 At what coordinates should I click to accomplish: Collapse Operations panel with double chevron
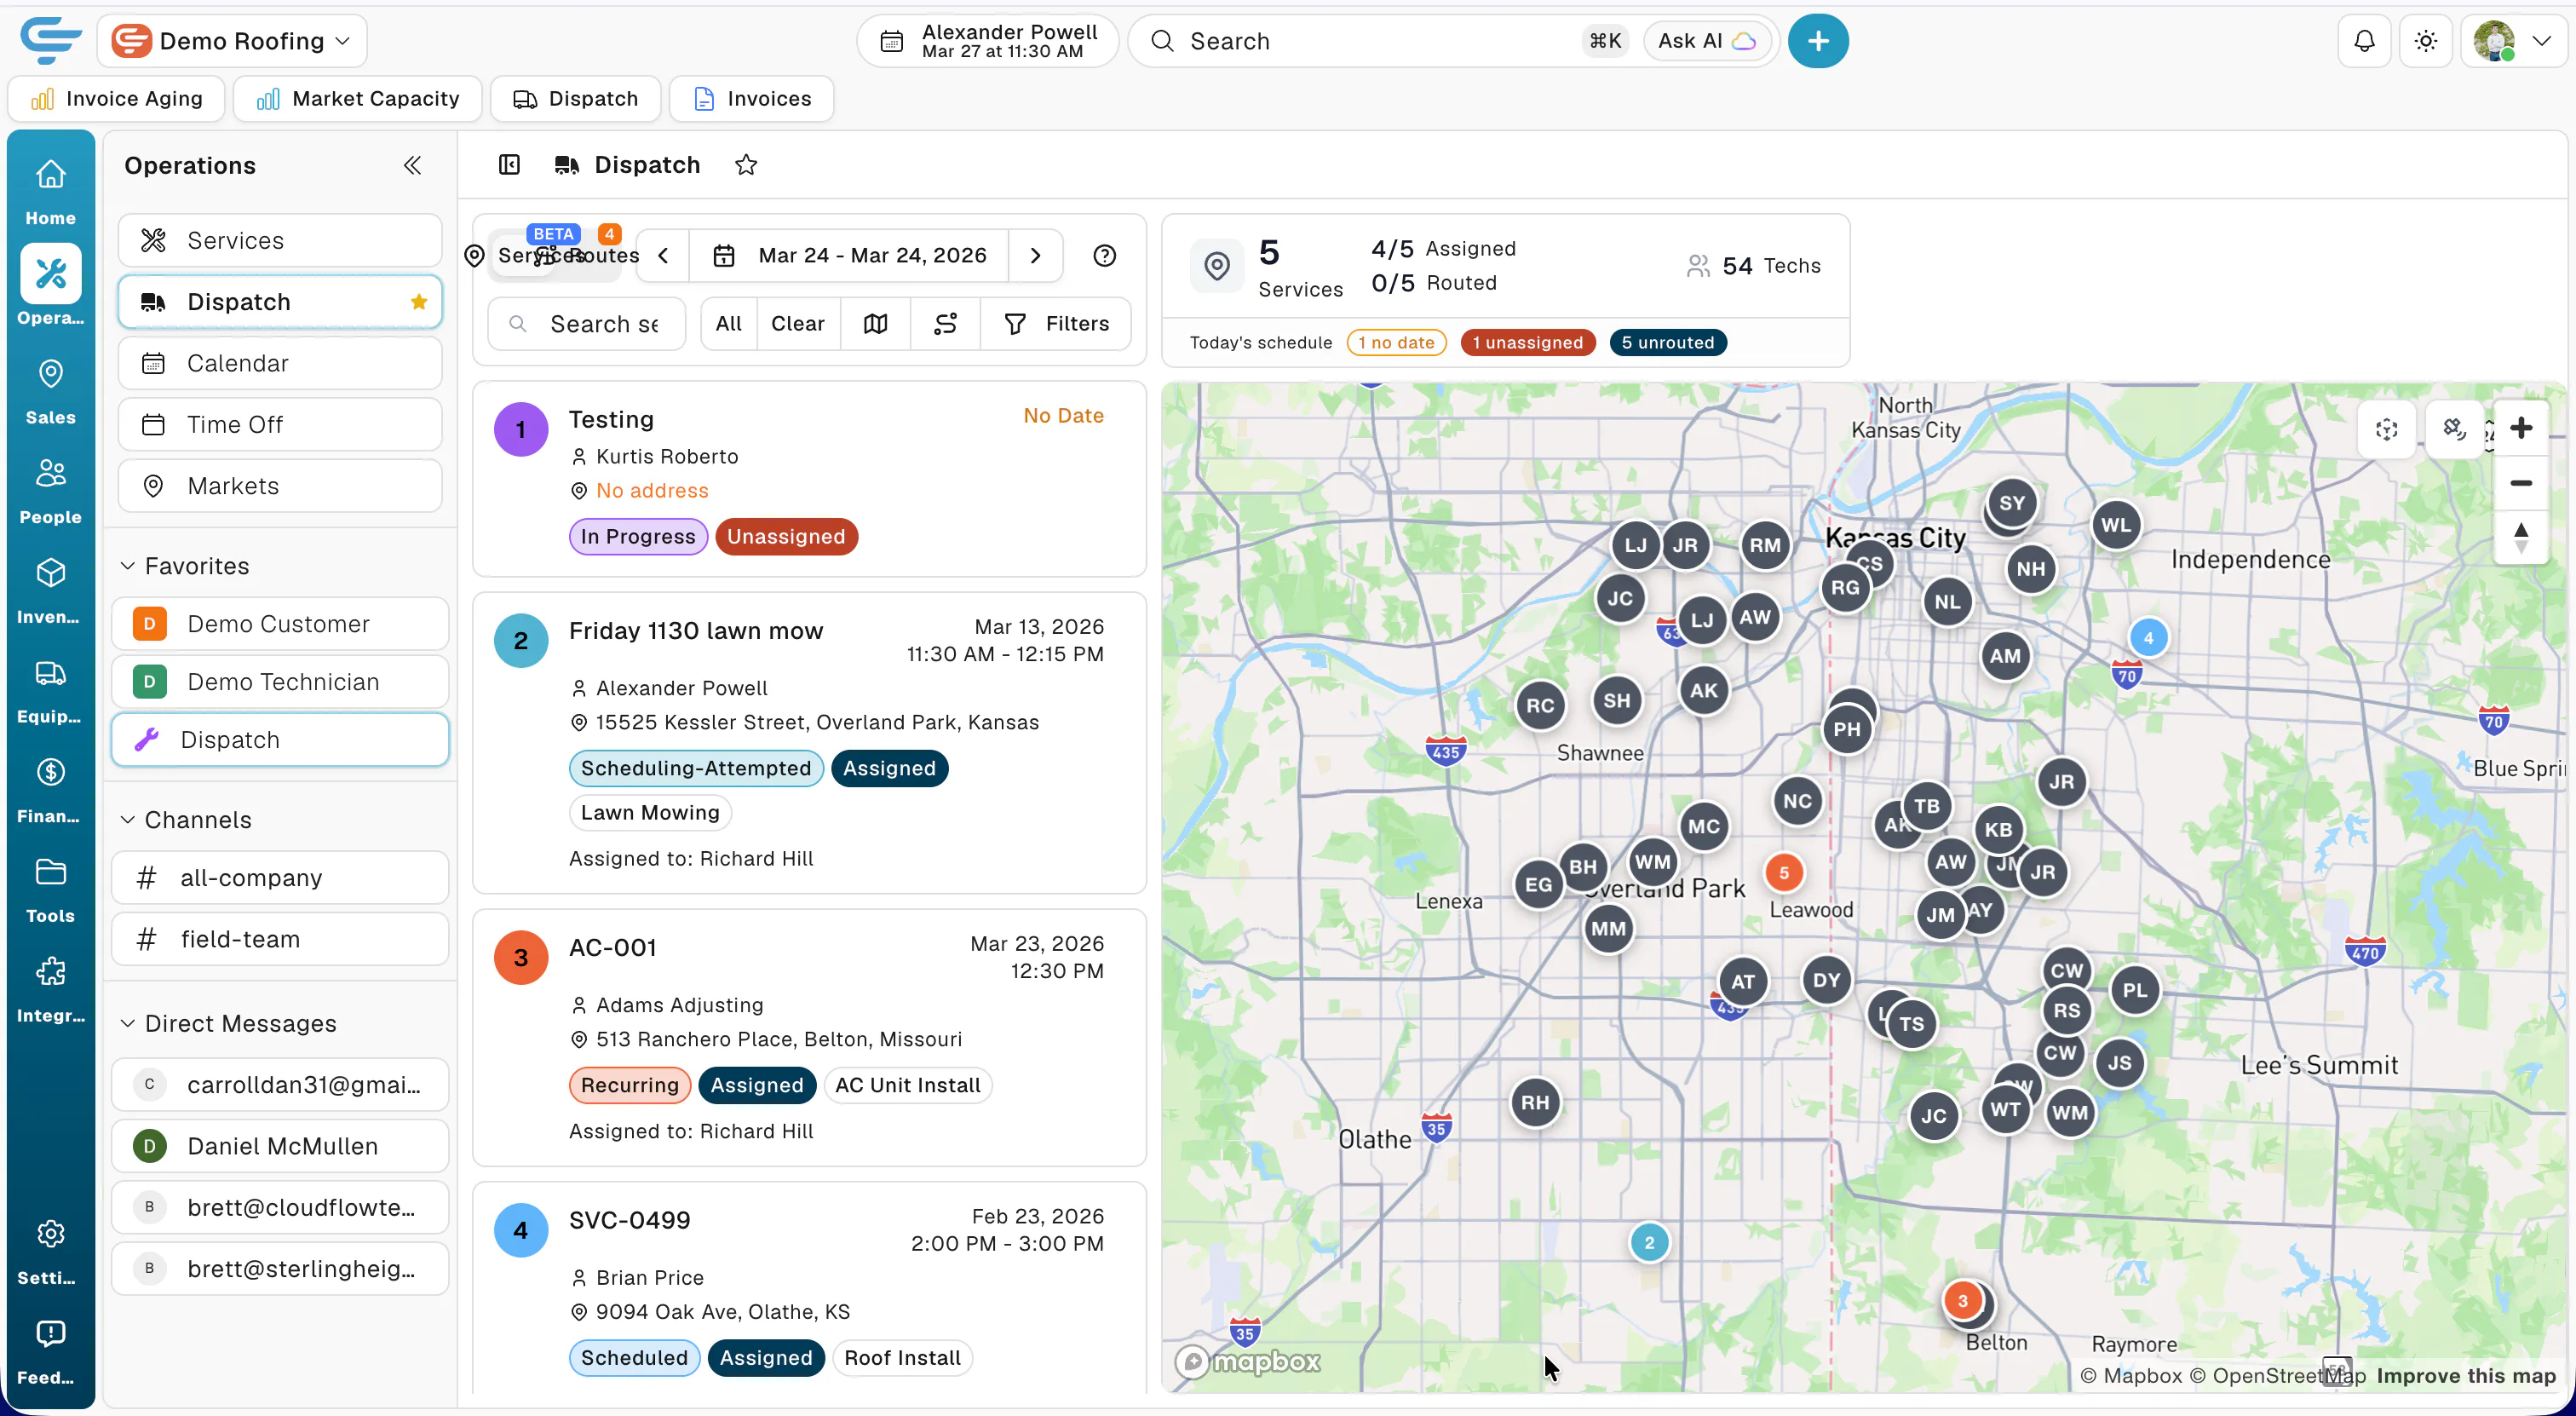tap(412, 165)
